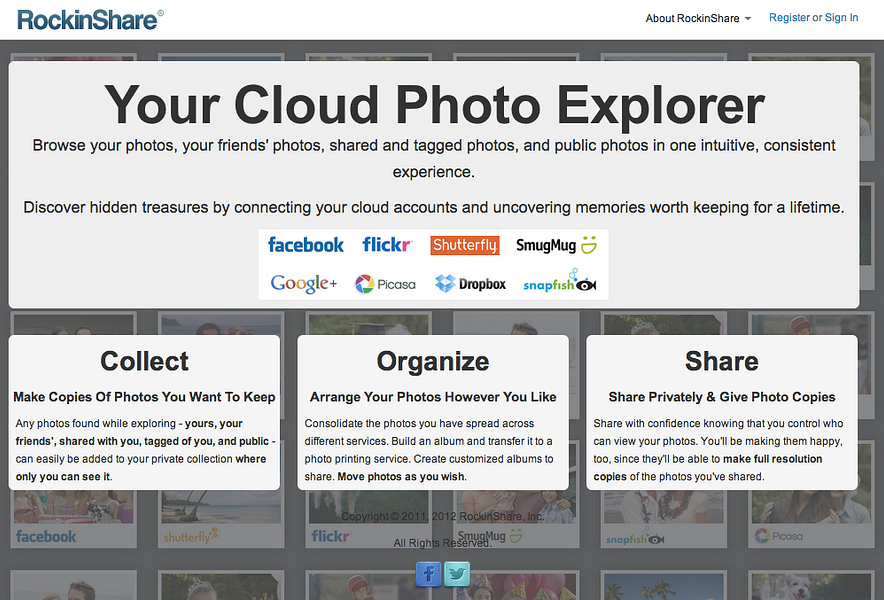Choose the SmugMug logo in services panel
Screen dimensions: 884x600
(x=556, y=245)
